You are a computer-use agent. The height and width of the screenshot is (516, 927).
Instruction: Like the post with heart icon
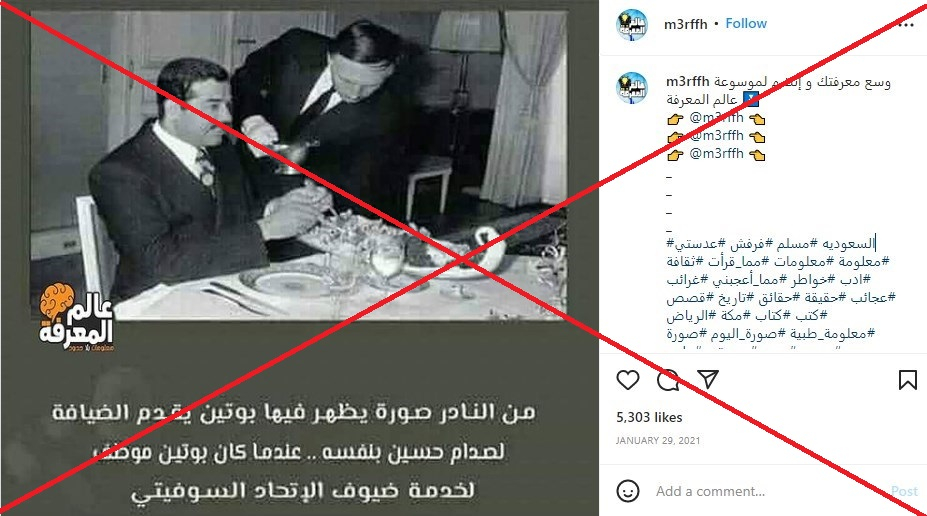coord(627,379)
